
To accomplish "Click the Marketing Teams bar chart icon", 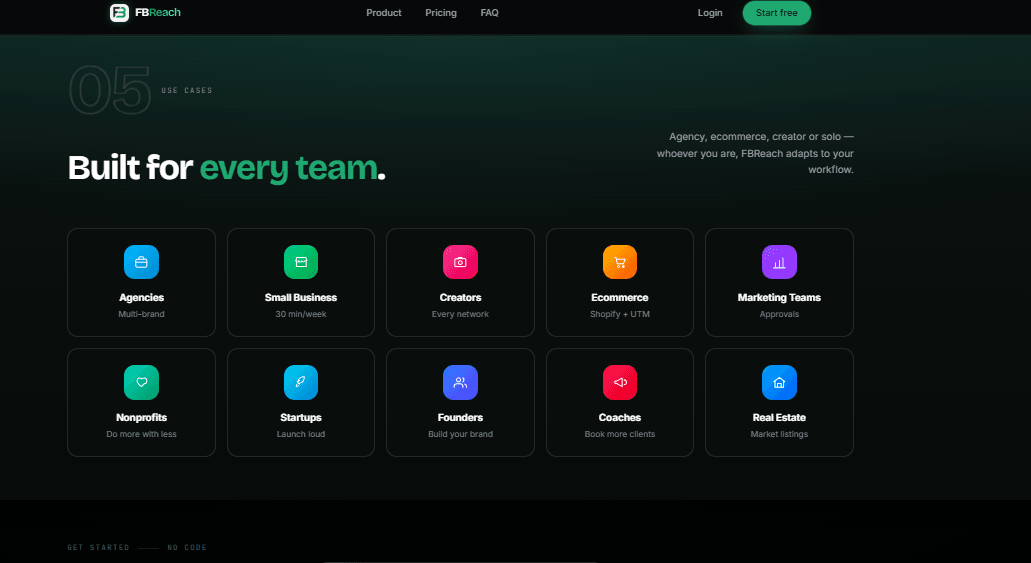I will tap(779, 262).
